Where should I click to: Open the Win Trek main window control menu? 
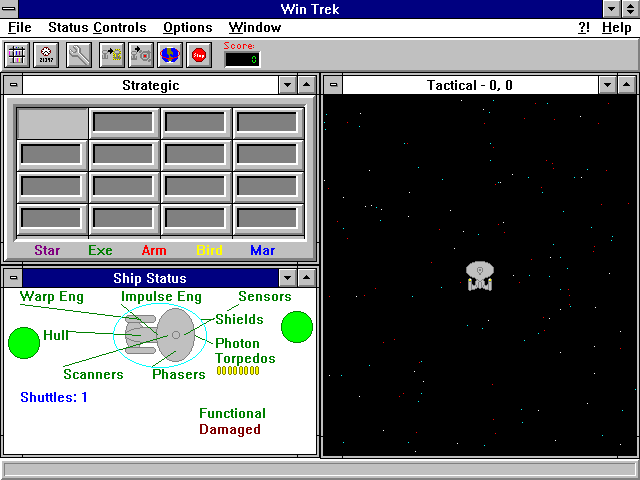point(9,9)
